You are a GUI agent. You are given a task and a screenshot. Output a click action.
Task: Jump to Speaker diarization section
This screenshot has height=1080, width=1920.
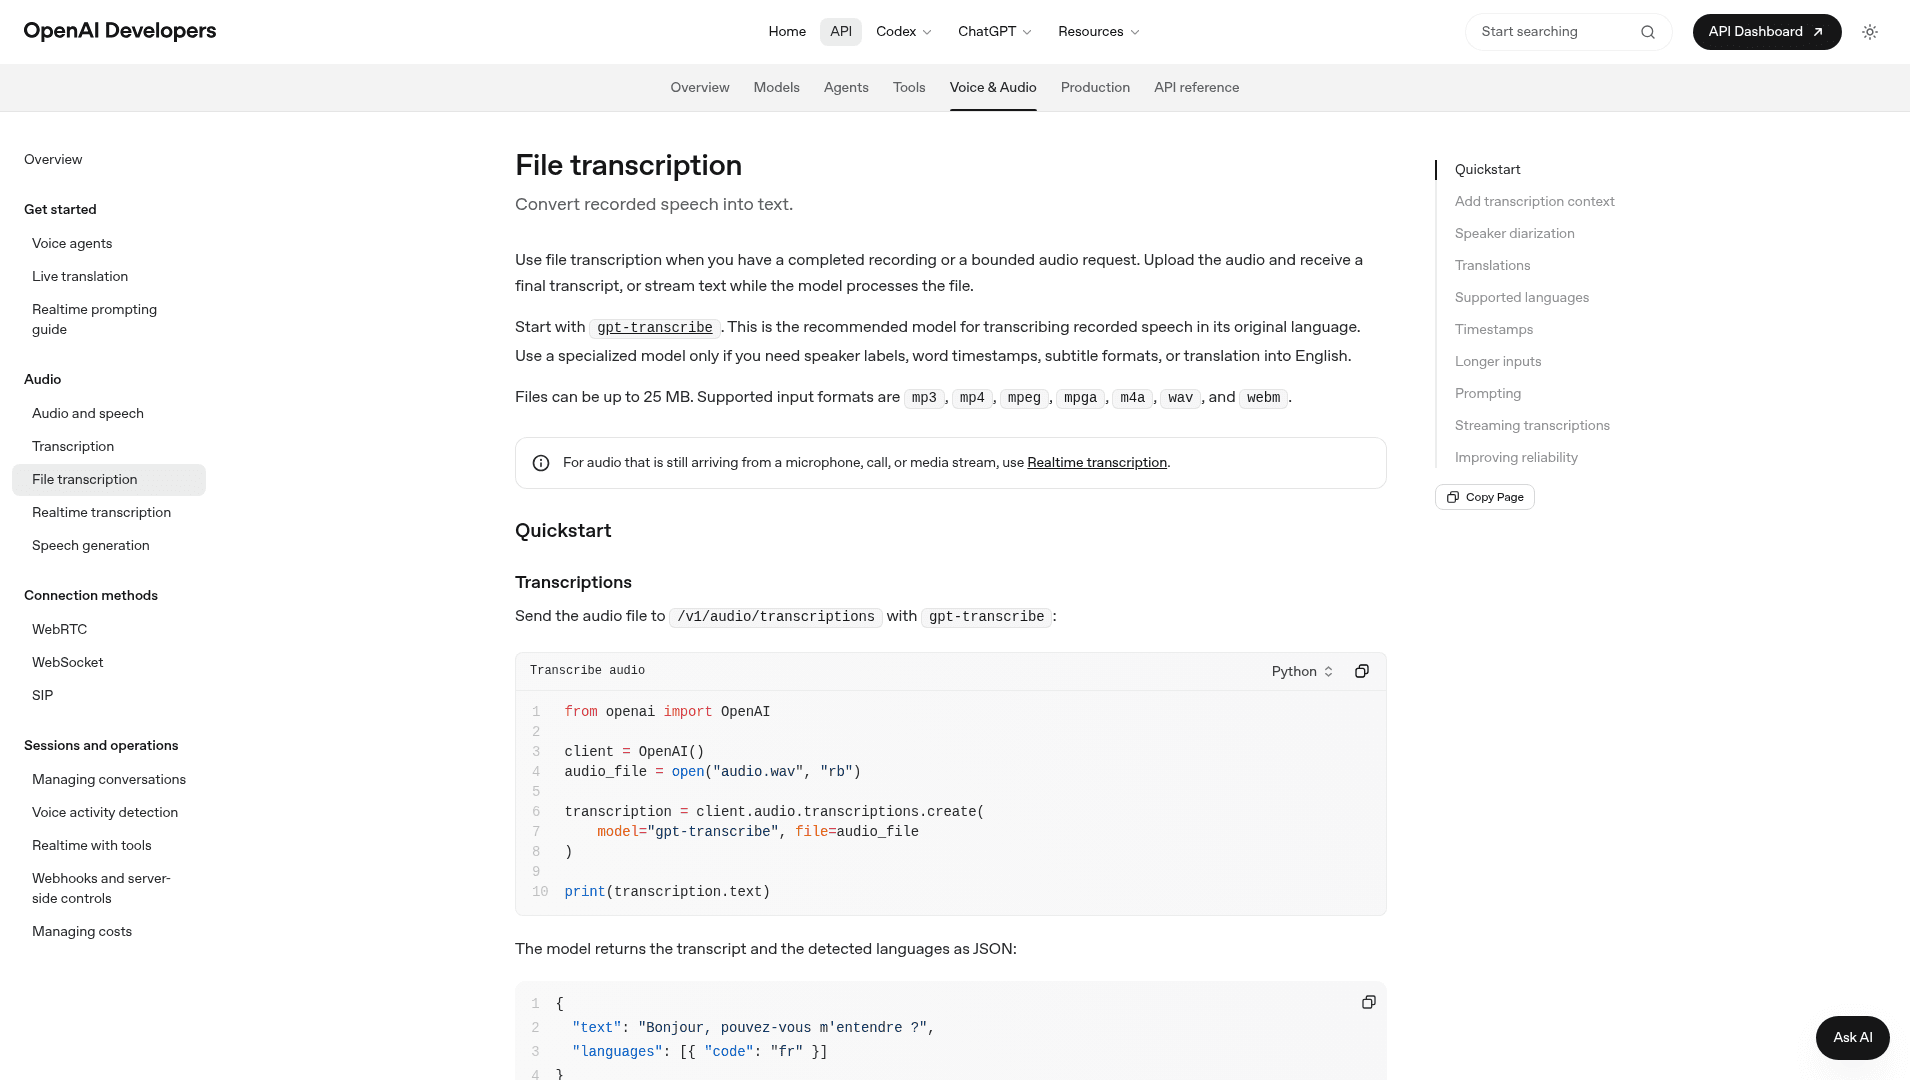pyautogui.click(x=1514, y=234)
